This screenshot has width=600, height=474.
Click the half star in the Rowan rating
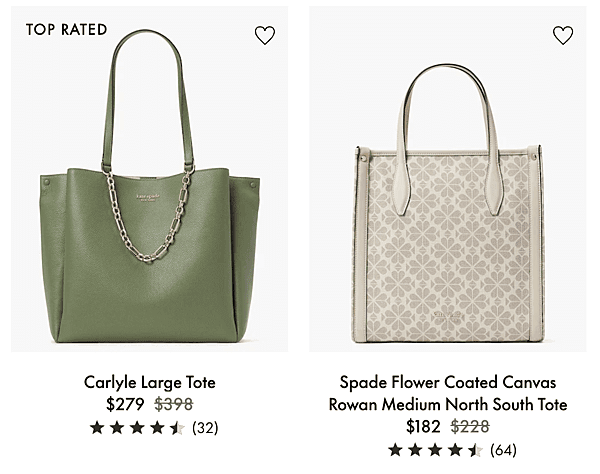click(475, 450)
